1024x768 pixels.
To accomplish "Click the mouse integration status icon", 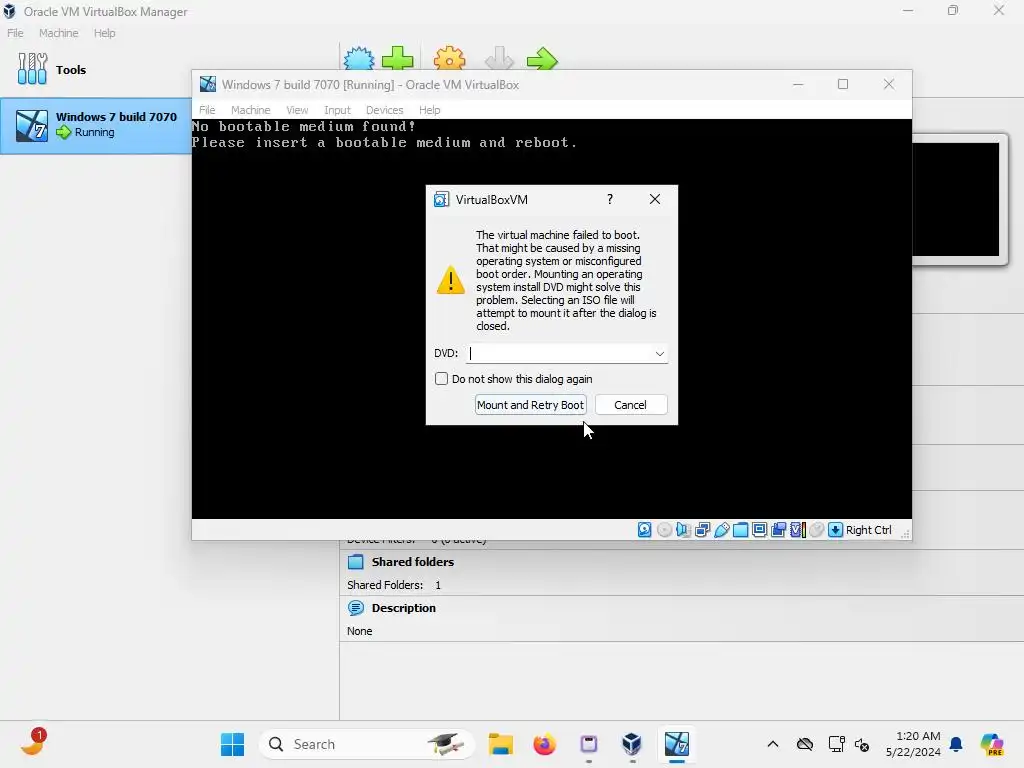I will click(x=816, y=530).
